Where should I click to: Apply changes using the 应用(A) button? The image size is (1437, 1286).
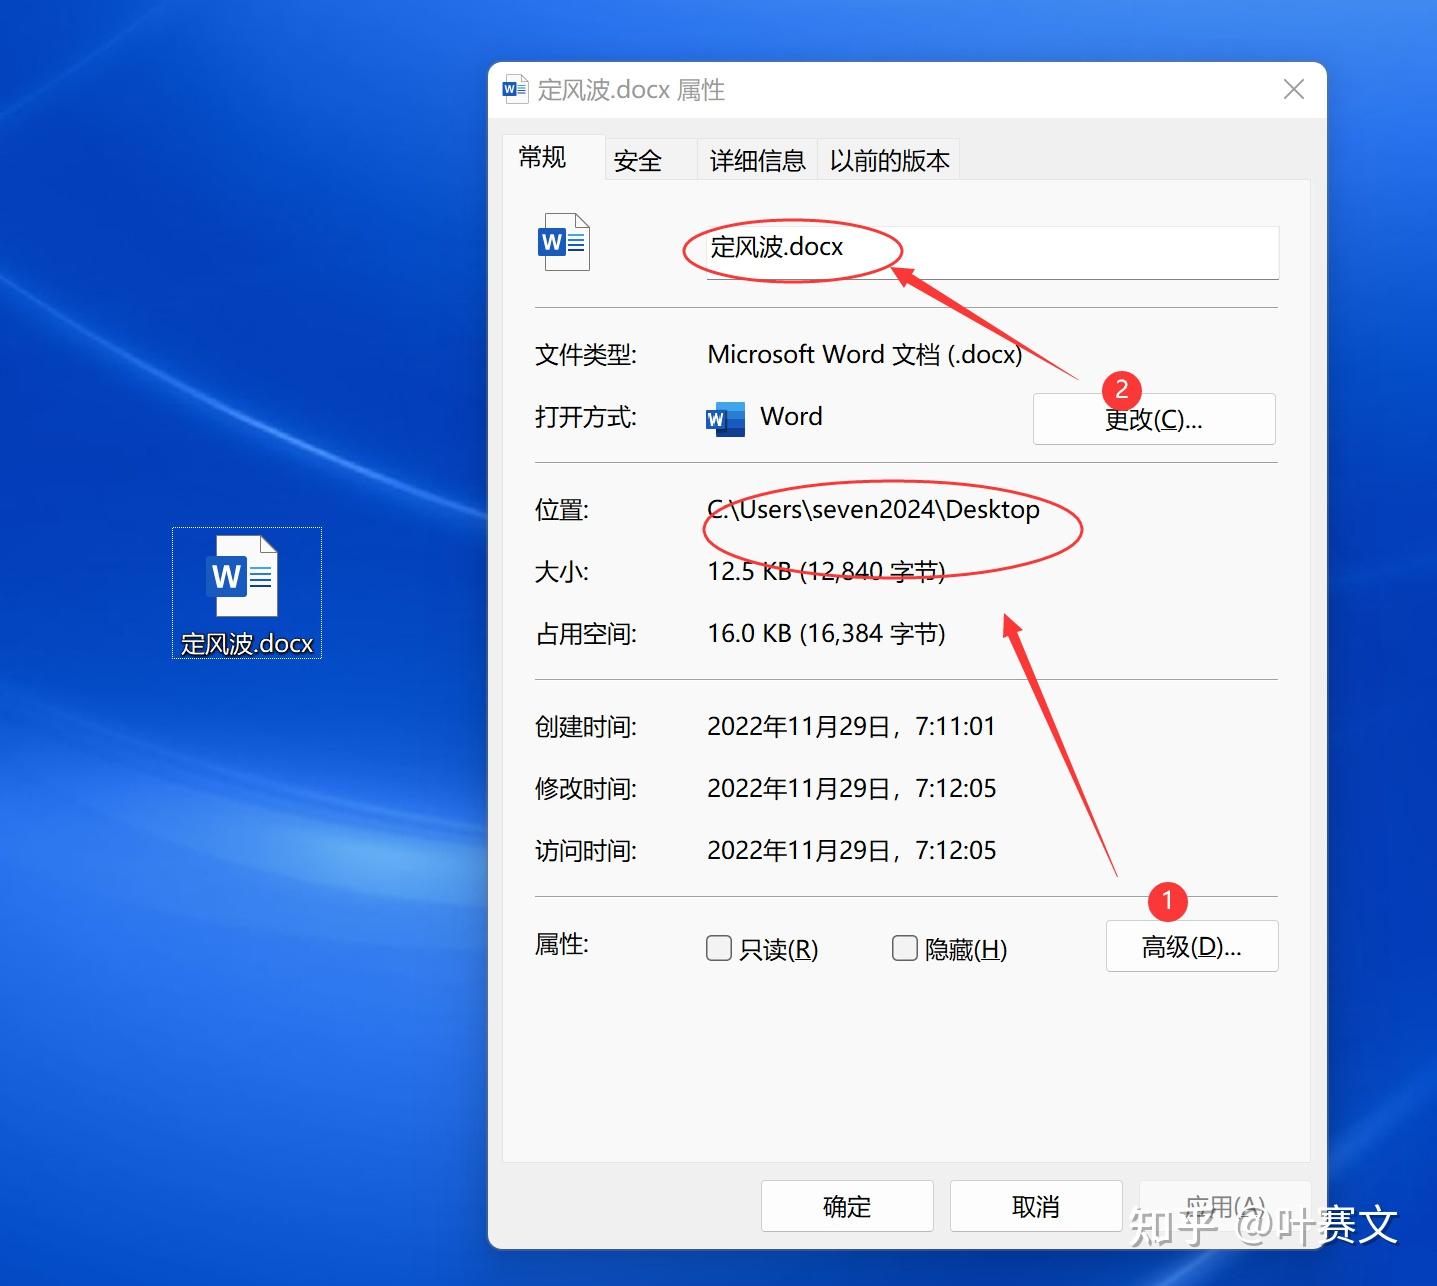[x=1223, y=1206]
